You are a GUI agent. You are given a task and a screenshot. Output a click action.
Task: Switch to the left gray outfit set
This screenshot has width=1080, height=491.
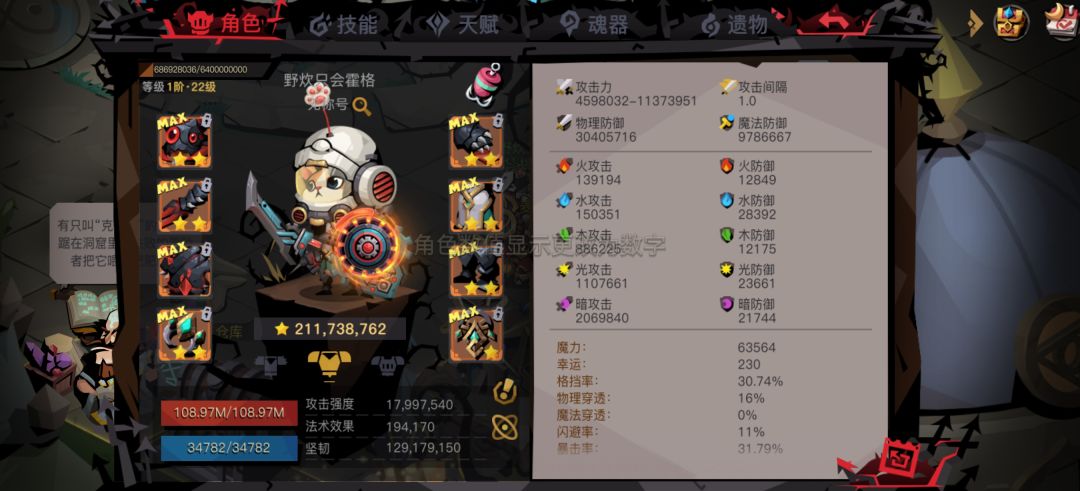(x=270, y=364)
